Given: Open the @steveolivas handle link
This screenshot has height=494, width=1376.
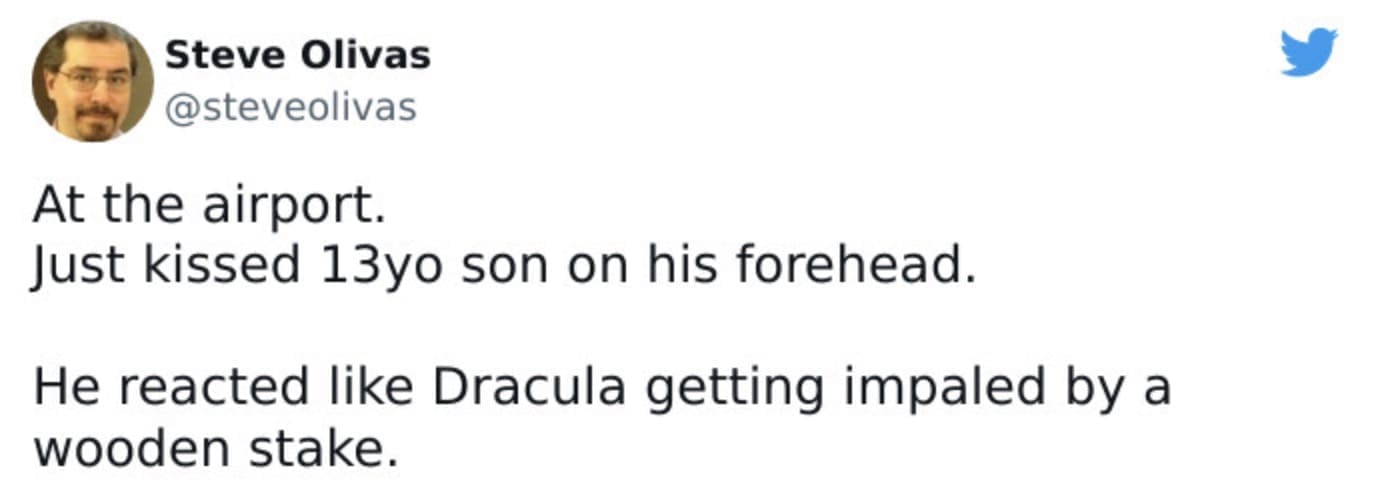Looking at the screenshot, I should [x=289, y=107].
